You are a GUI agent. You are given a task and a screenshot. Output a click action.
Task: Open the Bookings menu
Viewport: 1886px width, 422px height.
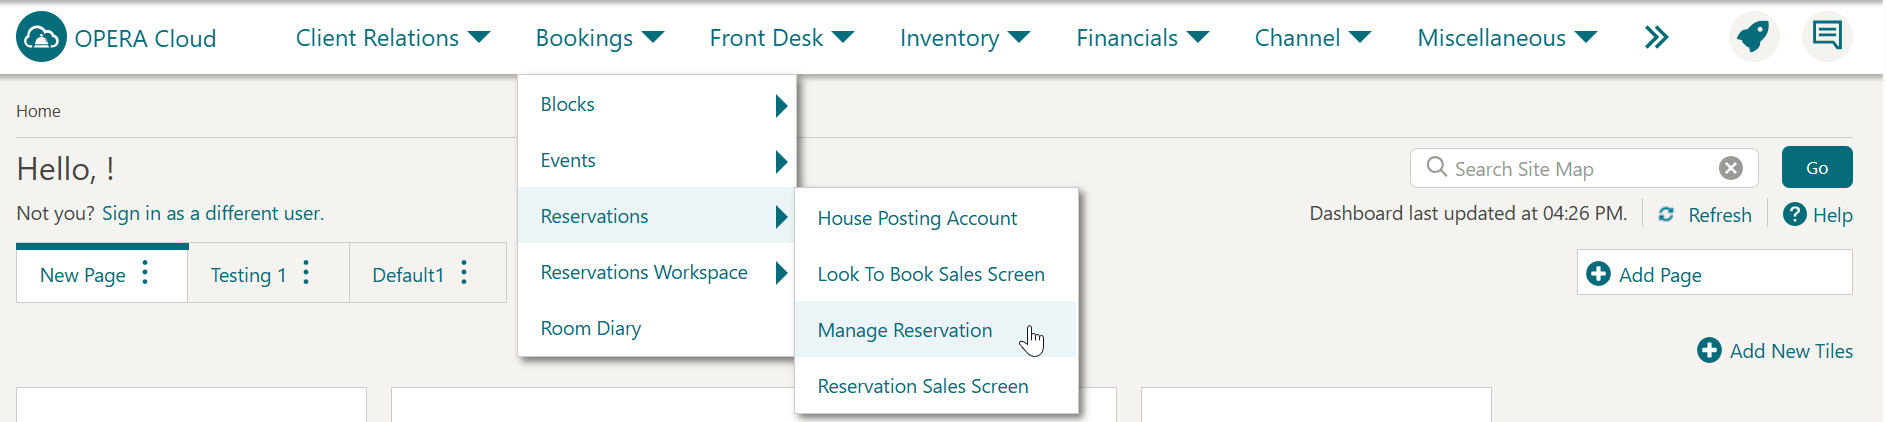click(600, 38)
